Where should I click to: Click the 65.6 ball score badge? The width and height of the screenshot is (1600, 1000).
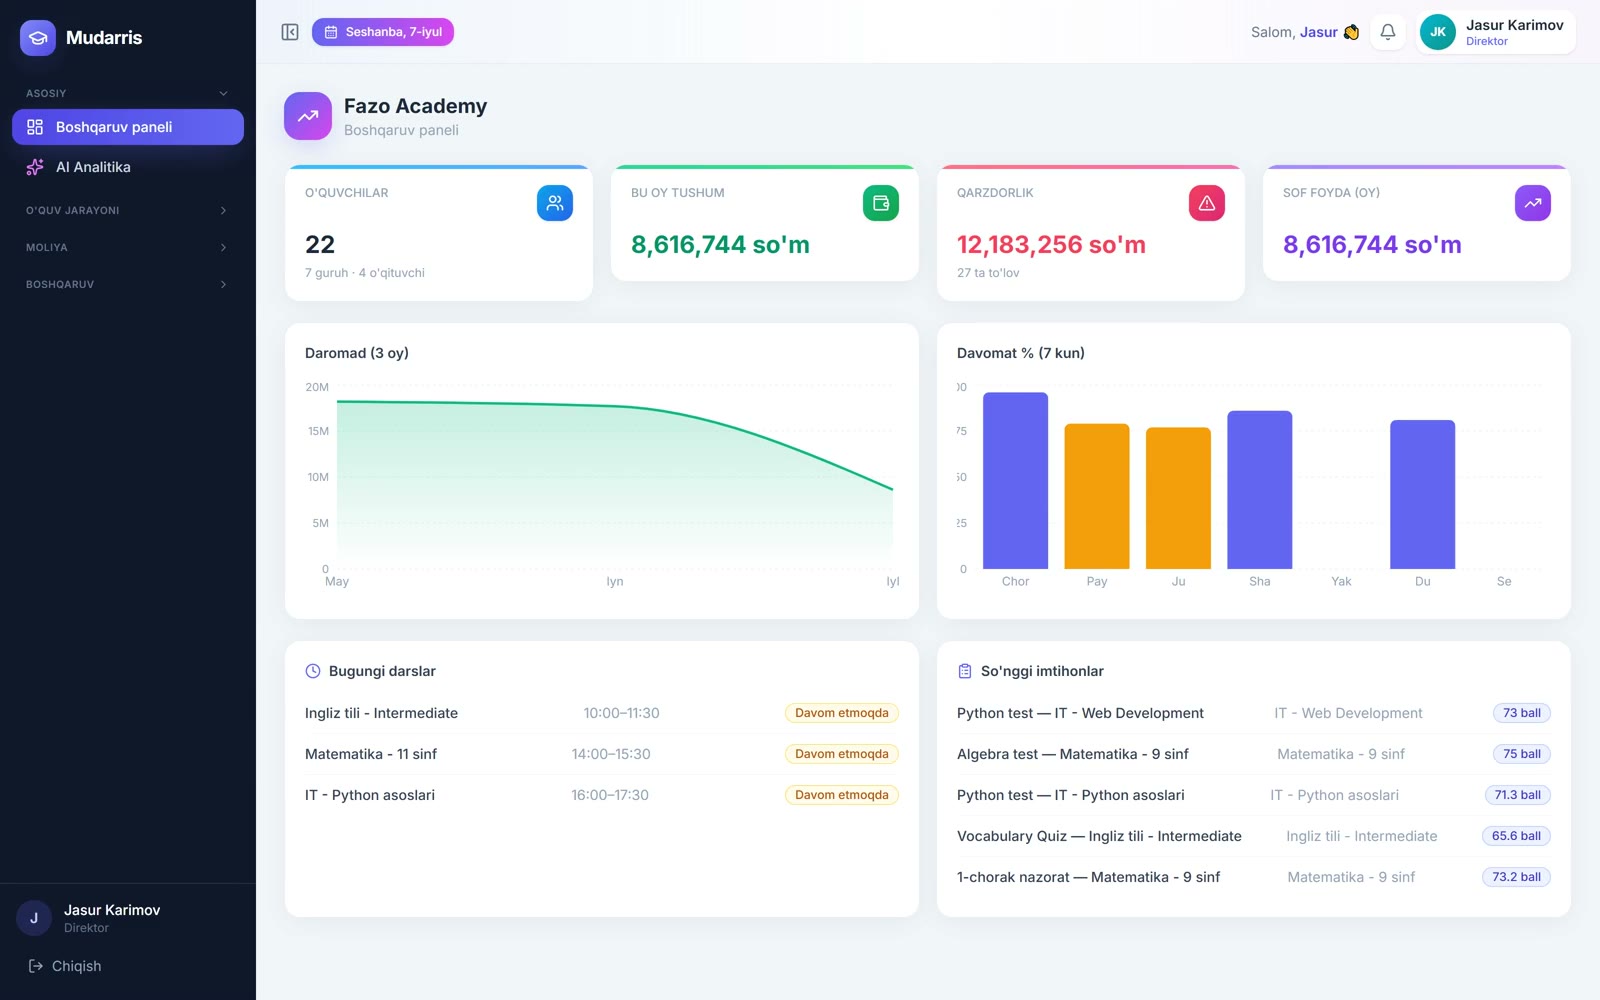[1516, 836]
